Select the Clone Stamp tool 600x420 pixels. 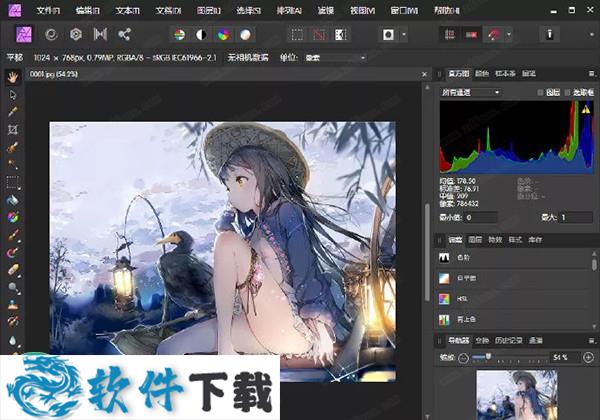coord(13,304)
